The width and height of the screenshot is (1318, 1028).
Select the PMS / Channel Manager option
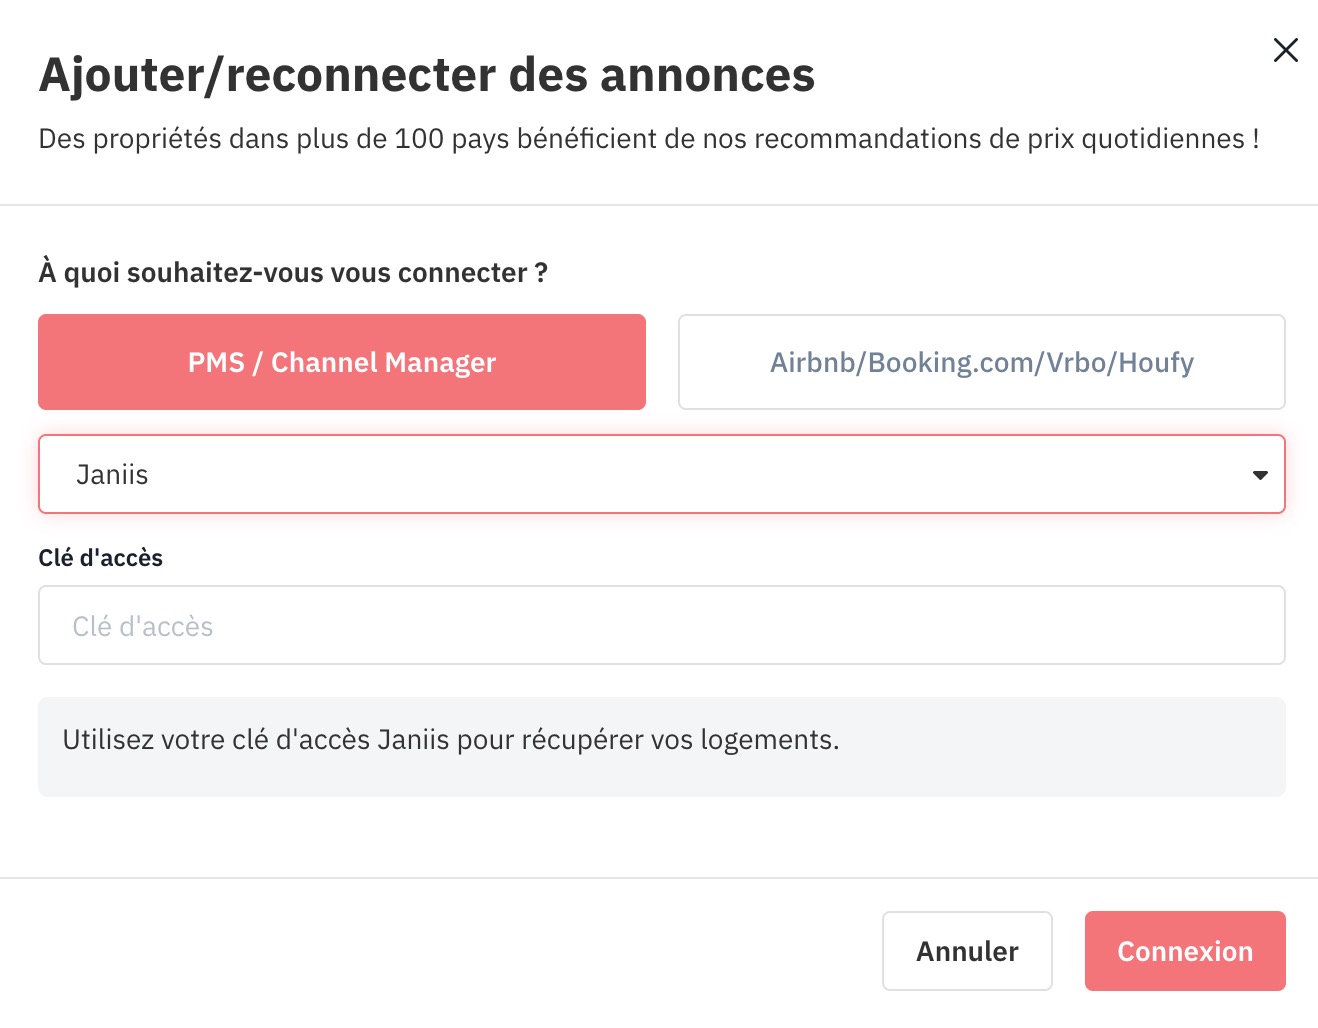coord(342,362)
